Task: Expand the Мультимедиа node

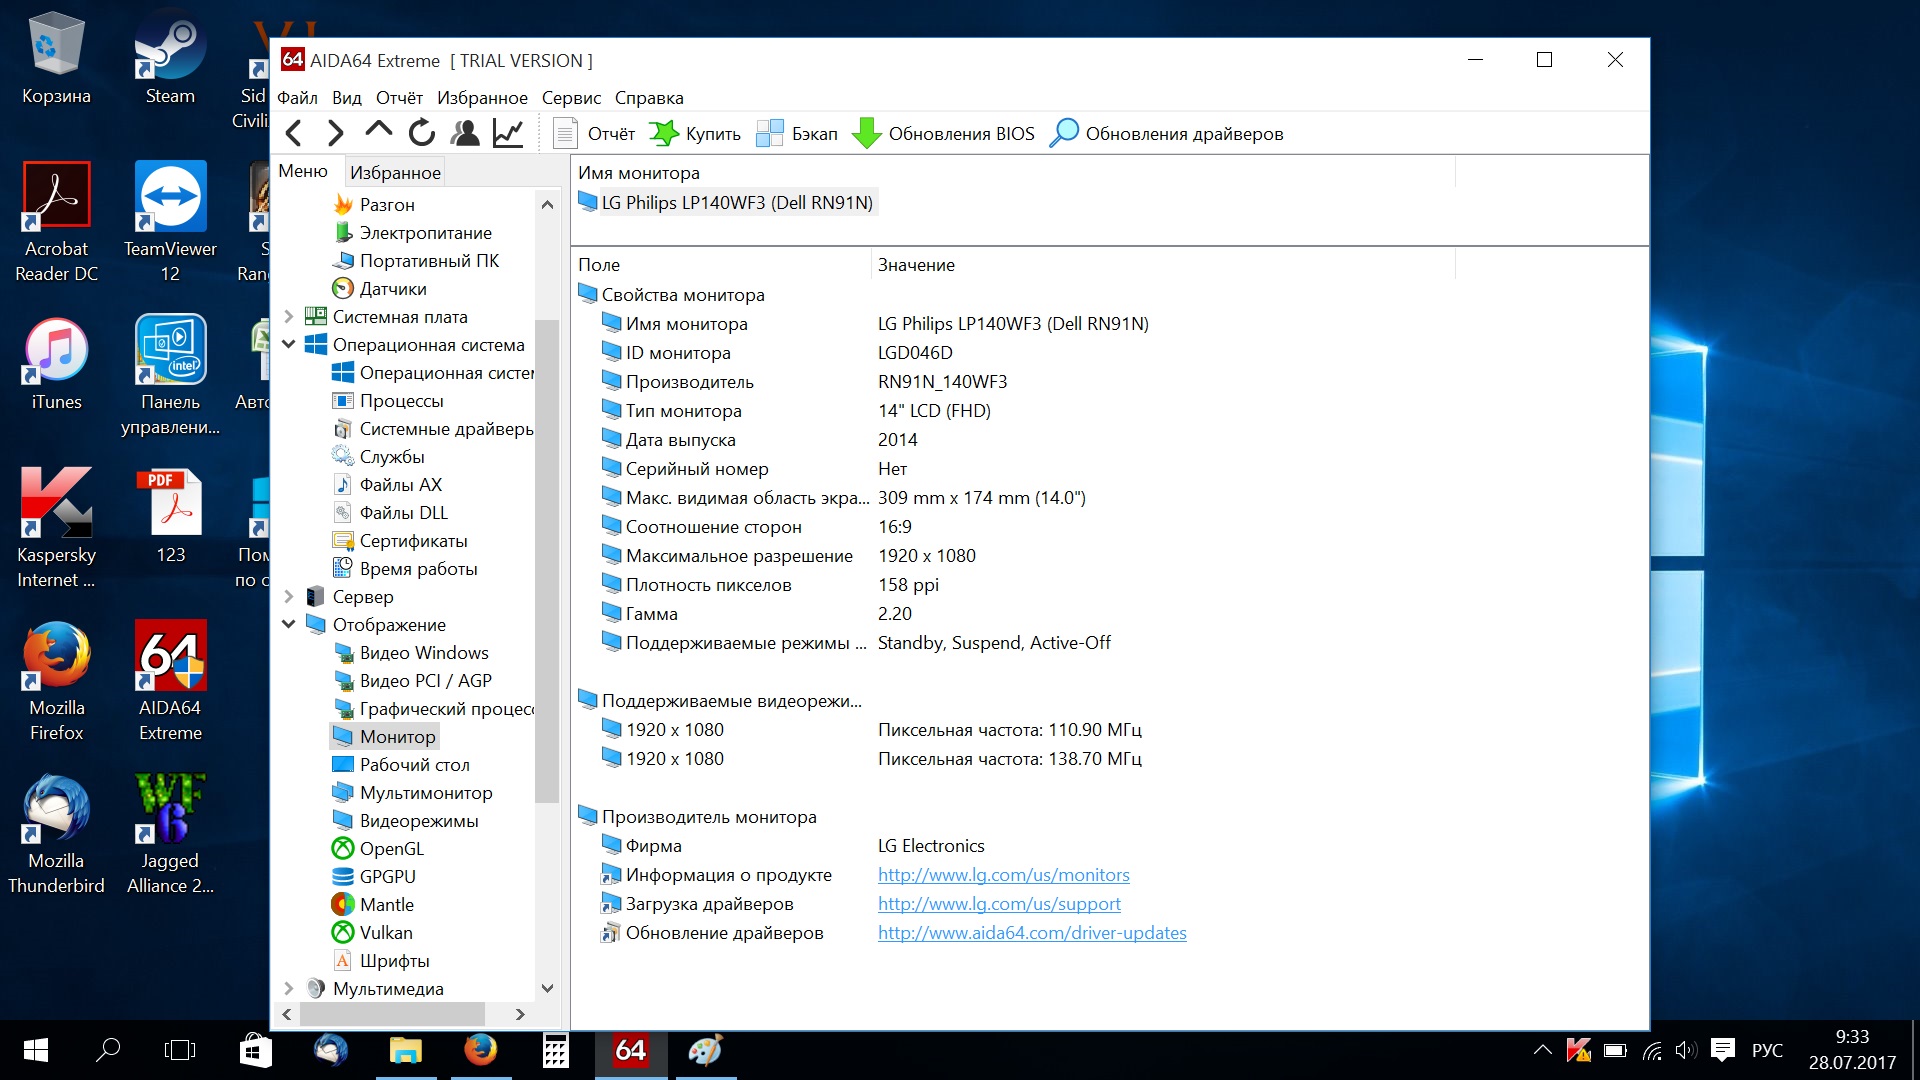Action: coord(289,989)
